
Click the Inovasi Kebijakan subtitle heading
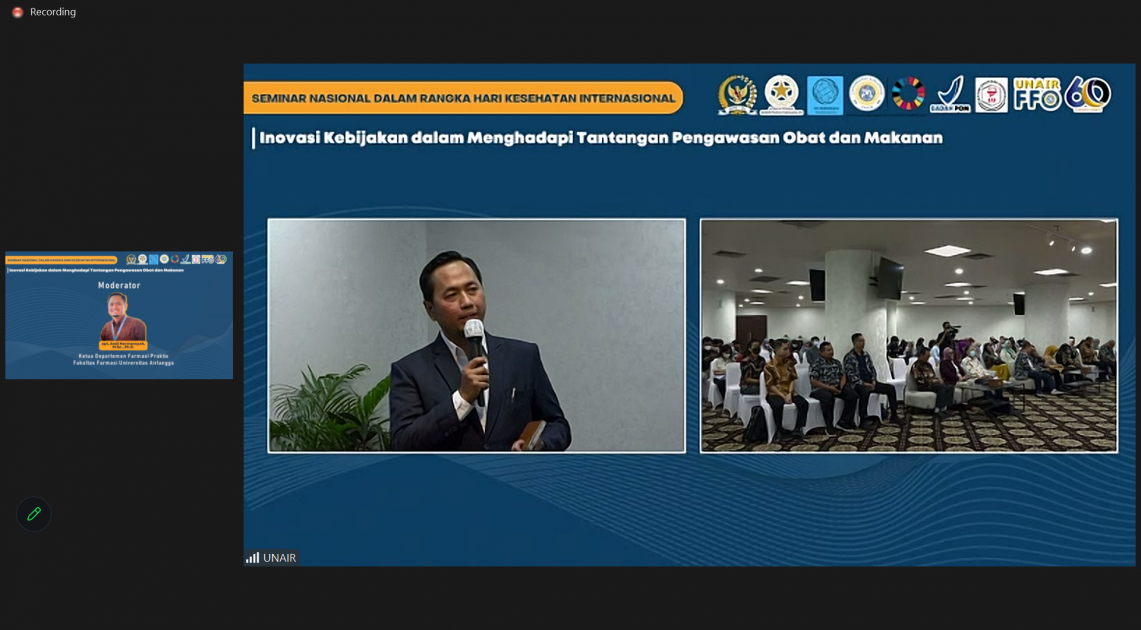600,138
